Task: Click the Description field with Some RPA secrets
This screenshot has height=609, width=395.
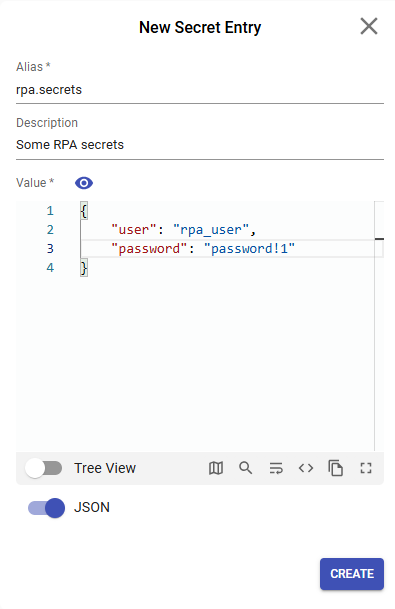Action: (x=200, y=145)
